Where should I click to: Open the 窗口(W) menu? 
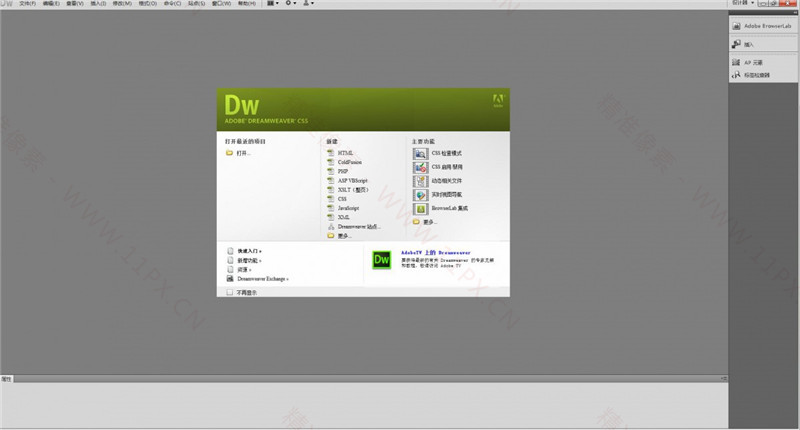pyautogui.click(x=221, y=3)
